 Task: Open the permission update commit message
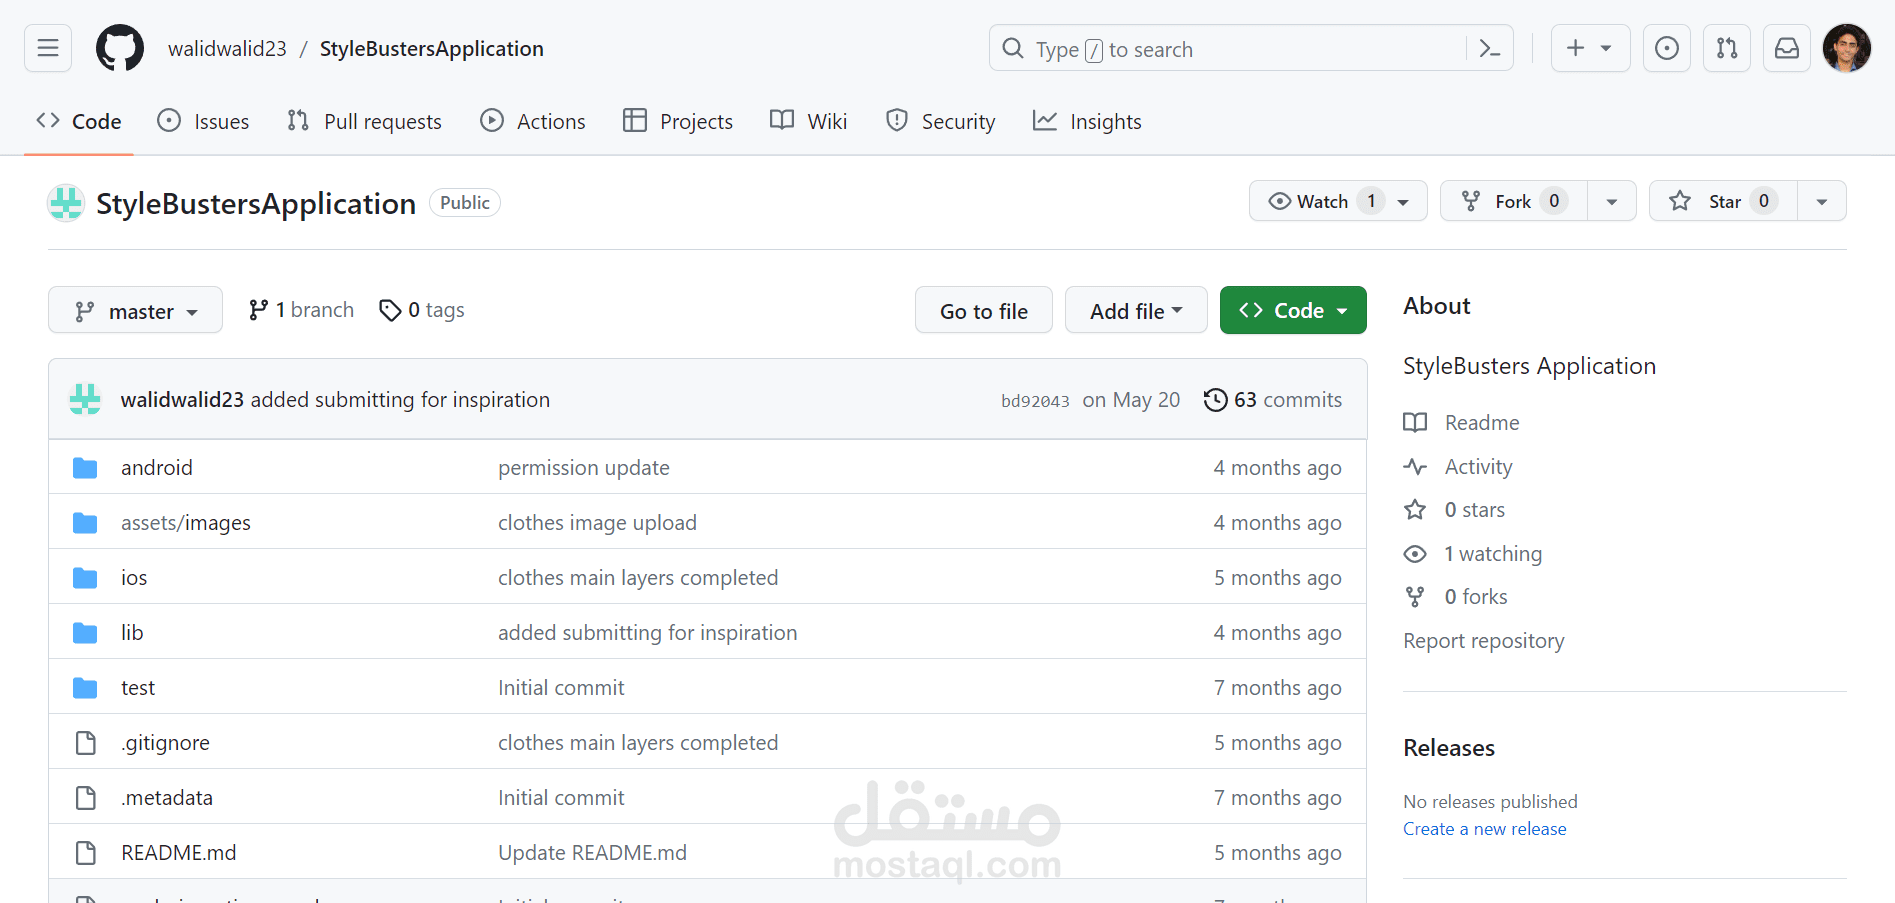click(584, 467)
